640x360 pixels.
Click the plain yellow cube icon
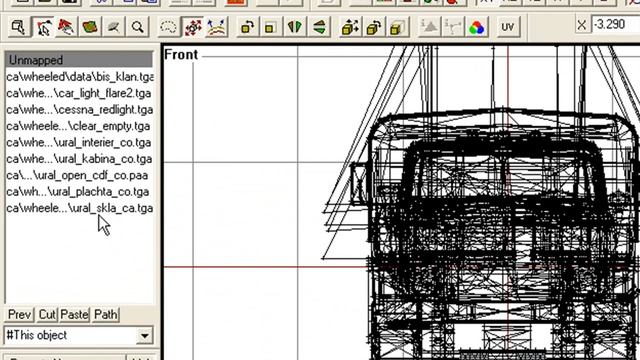(398, 27)
